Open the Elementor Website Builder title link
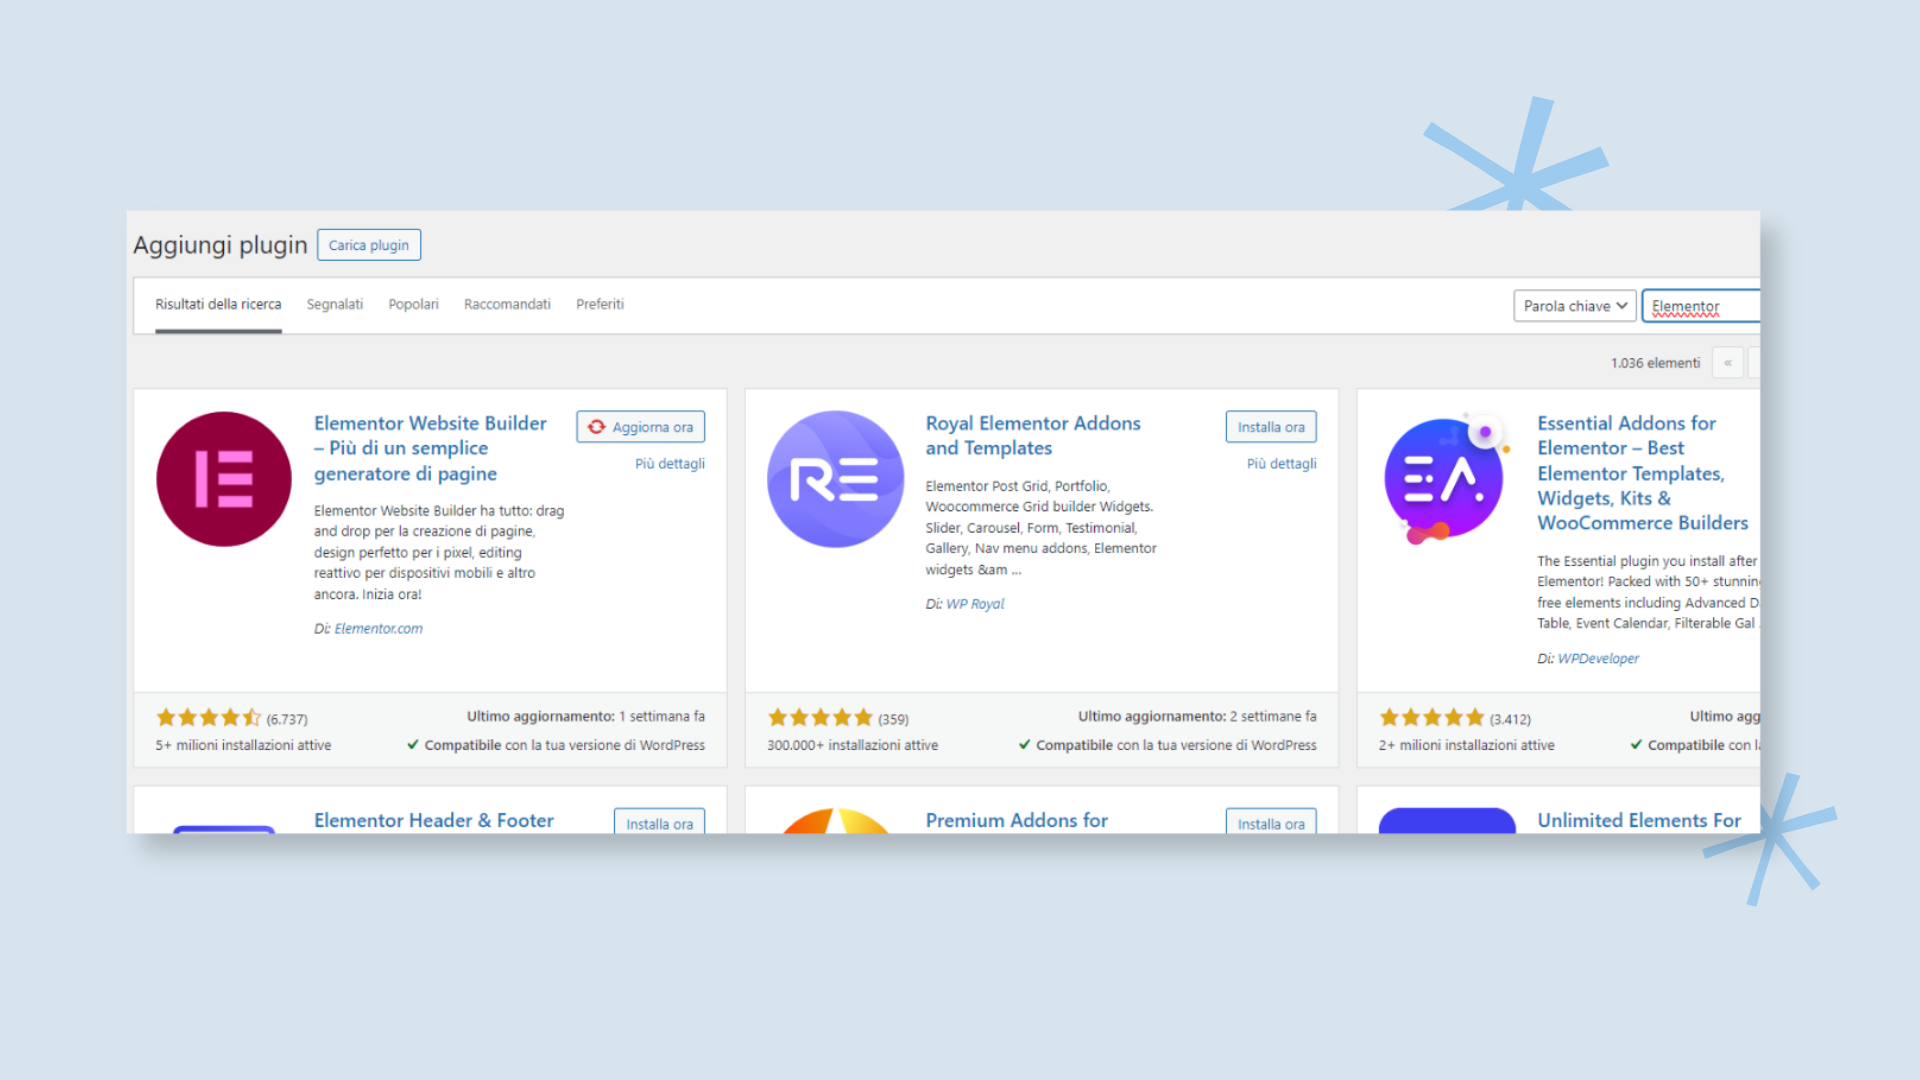 pyautogui.click(x=430, y=448)
